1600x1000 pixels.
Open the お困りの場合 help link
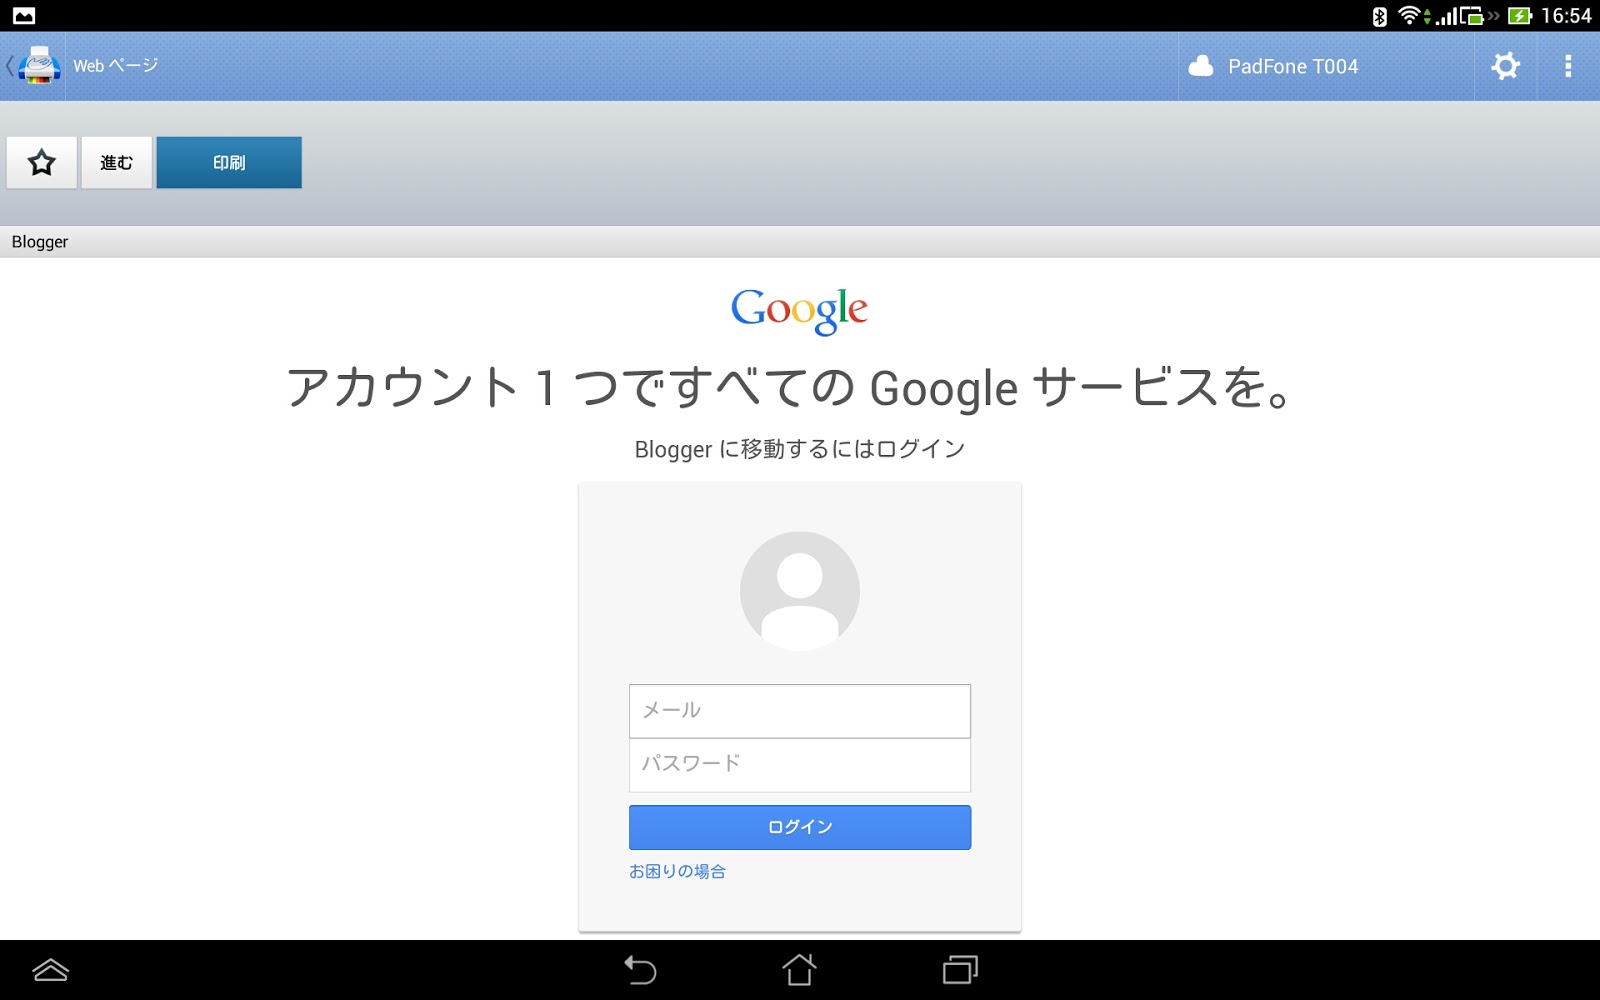[677, 871]
